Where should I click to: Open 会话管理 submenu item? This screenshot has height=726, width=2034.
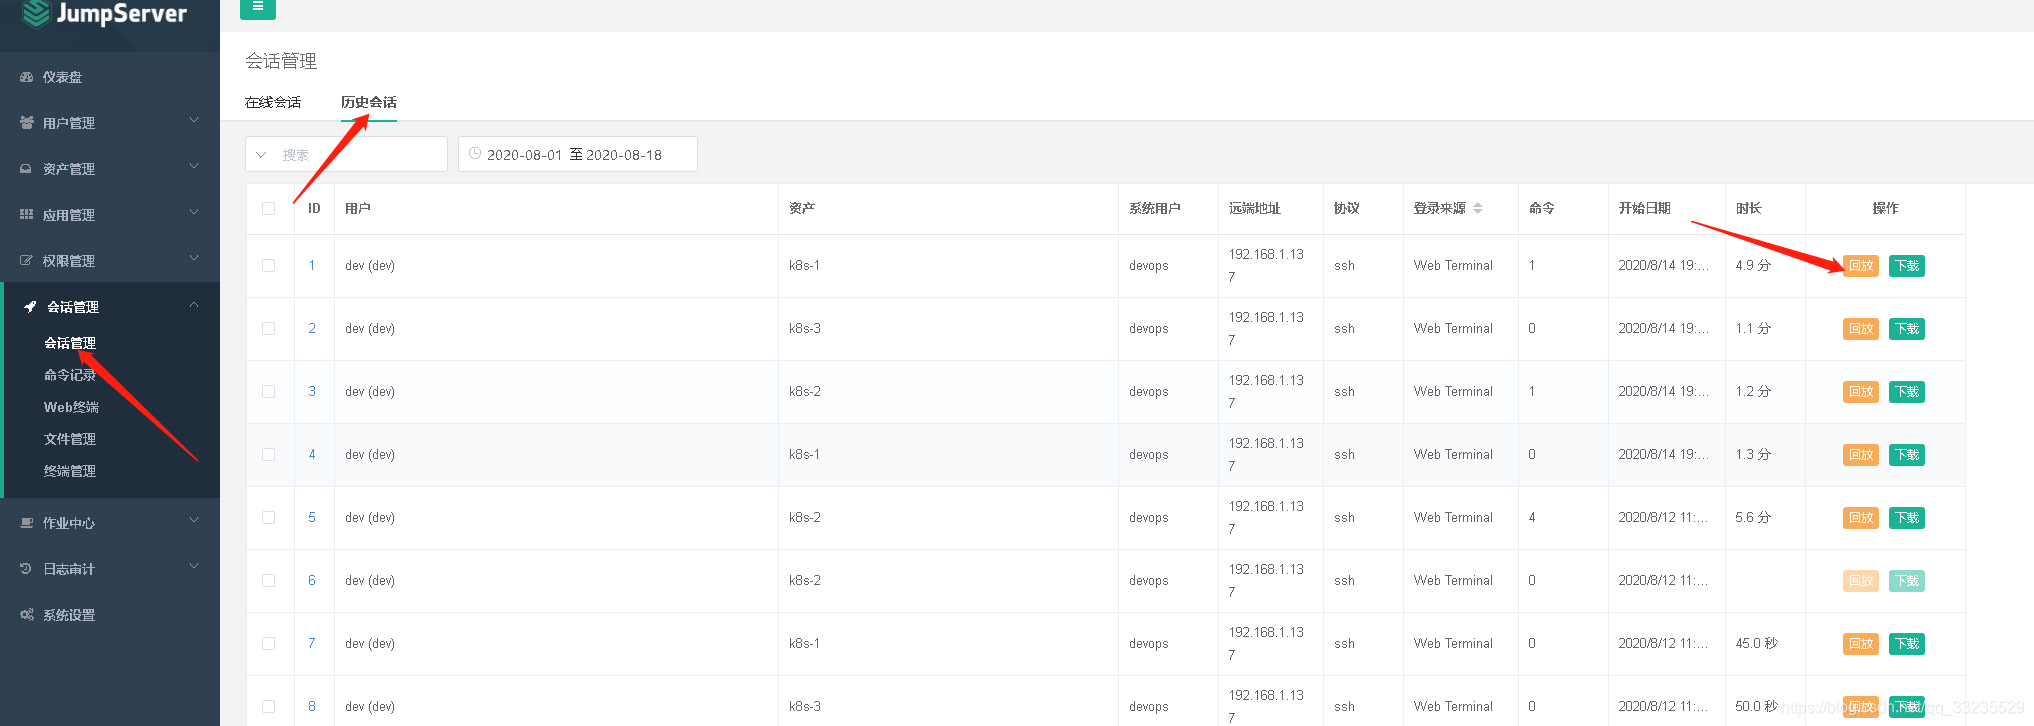click(70, 343)
